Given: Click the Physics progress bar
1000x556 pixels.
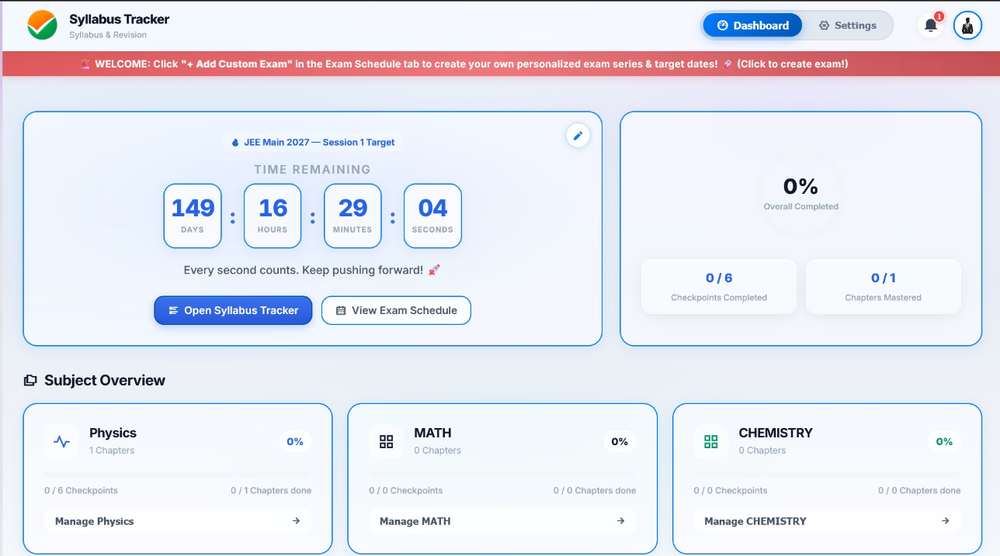Looking at the screenshot, I should (178, 474).
